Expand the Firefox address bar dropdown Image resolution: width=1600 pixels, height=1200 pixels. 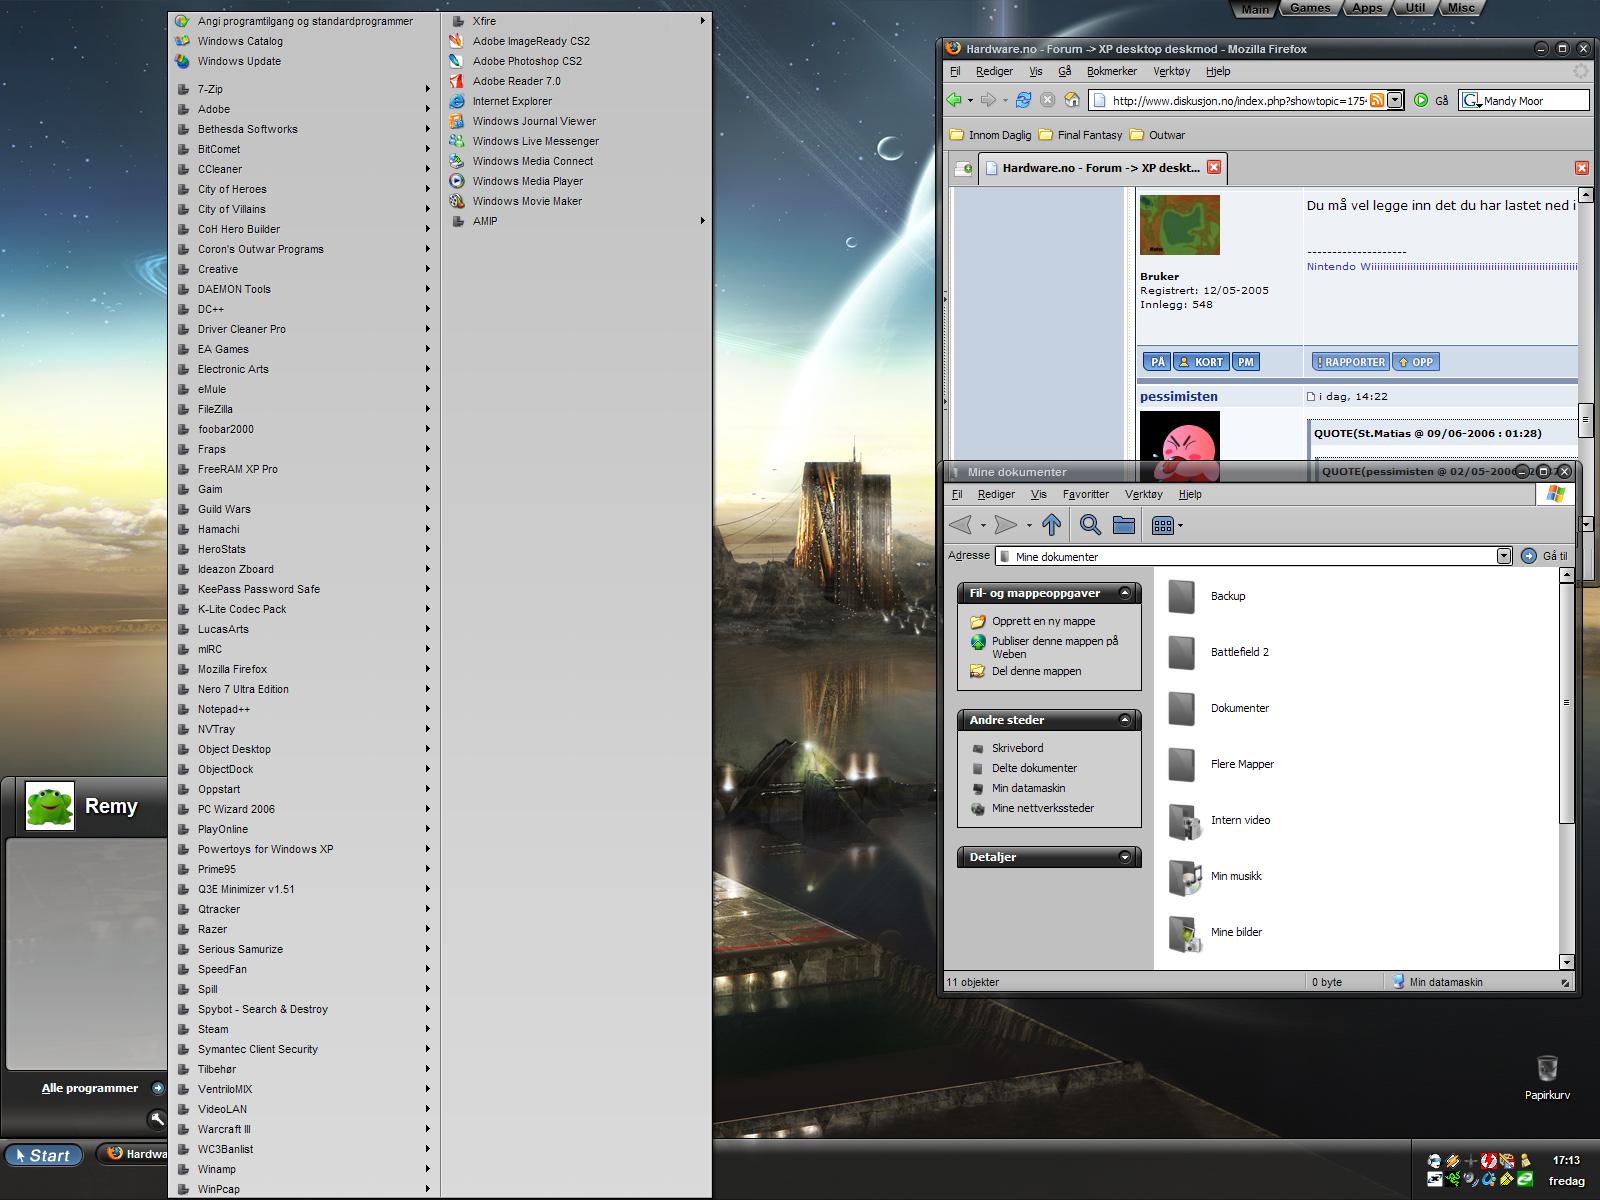[1395, 100]
